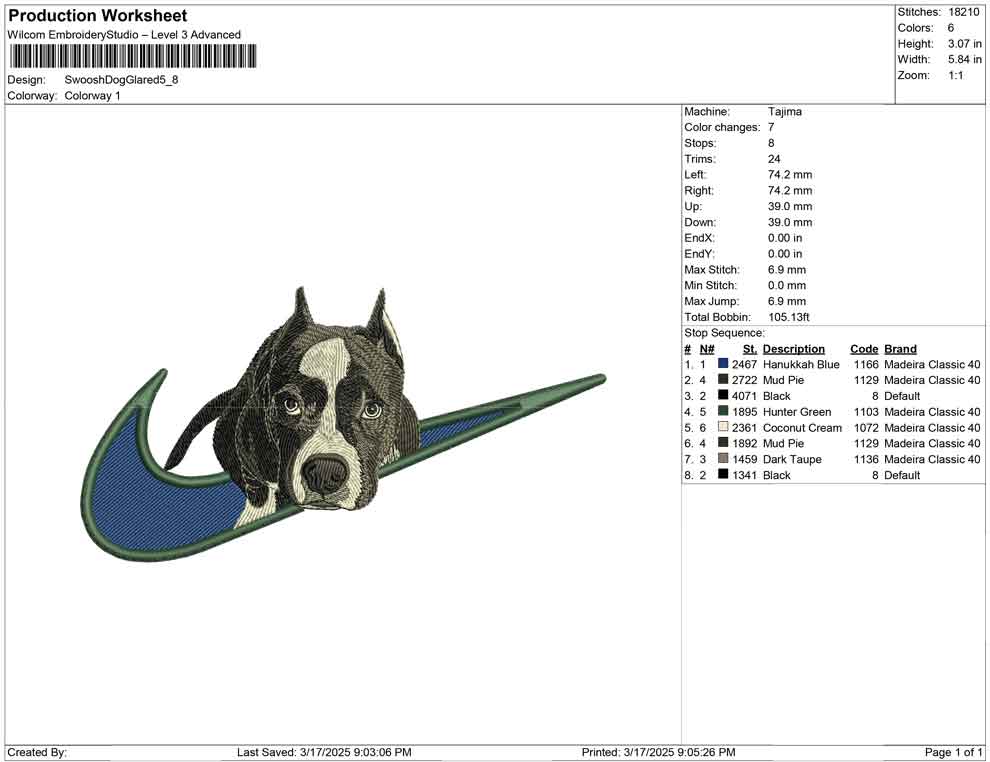Select Mud Pie swatch with 2722 stitches
The width and height of the screenshot is (990, 762).
point(723,381)
